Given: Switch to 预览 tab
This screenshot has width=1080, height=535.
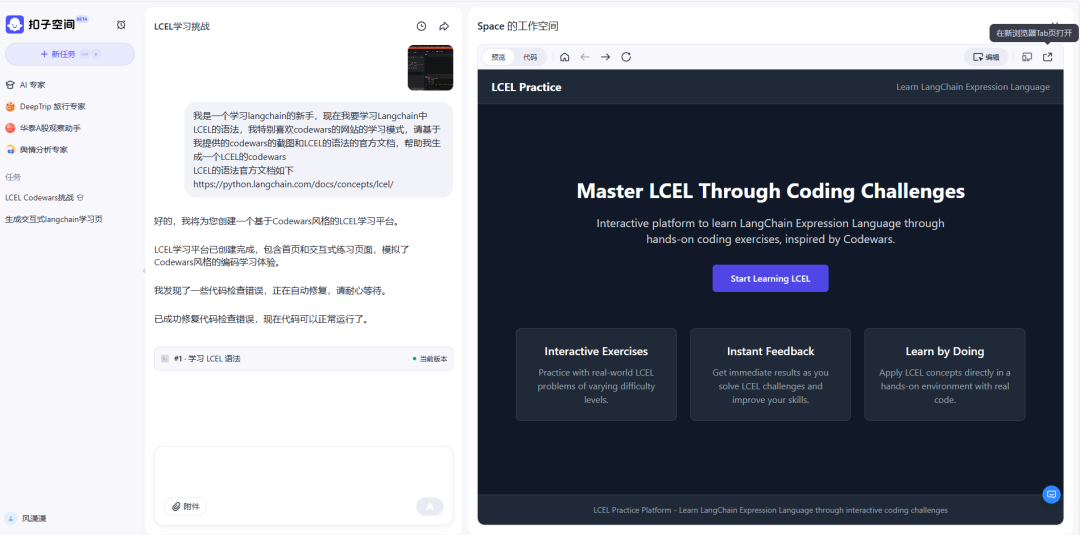Looking at the screenshot, I should (x=498, y=57).
